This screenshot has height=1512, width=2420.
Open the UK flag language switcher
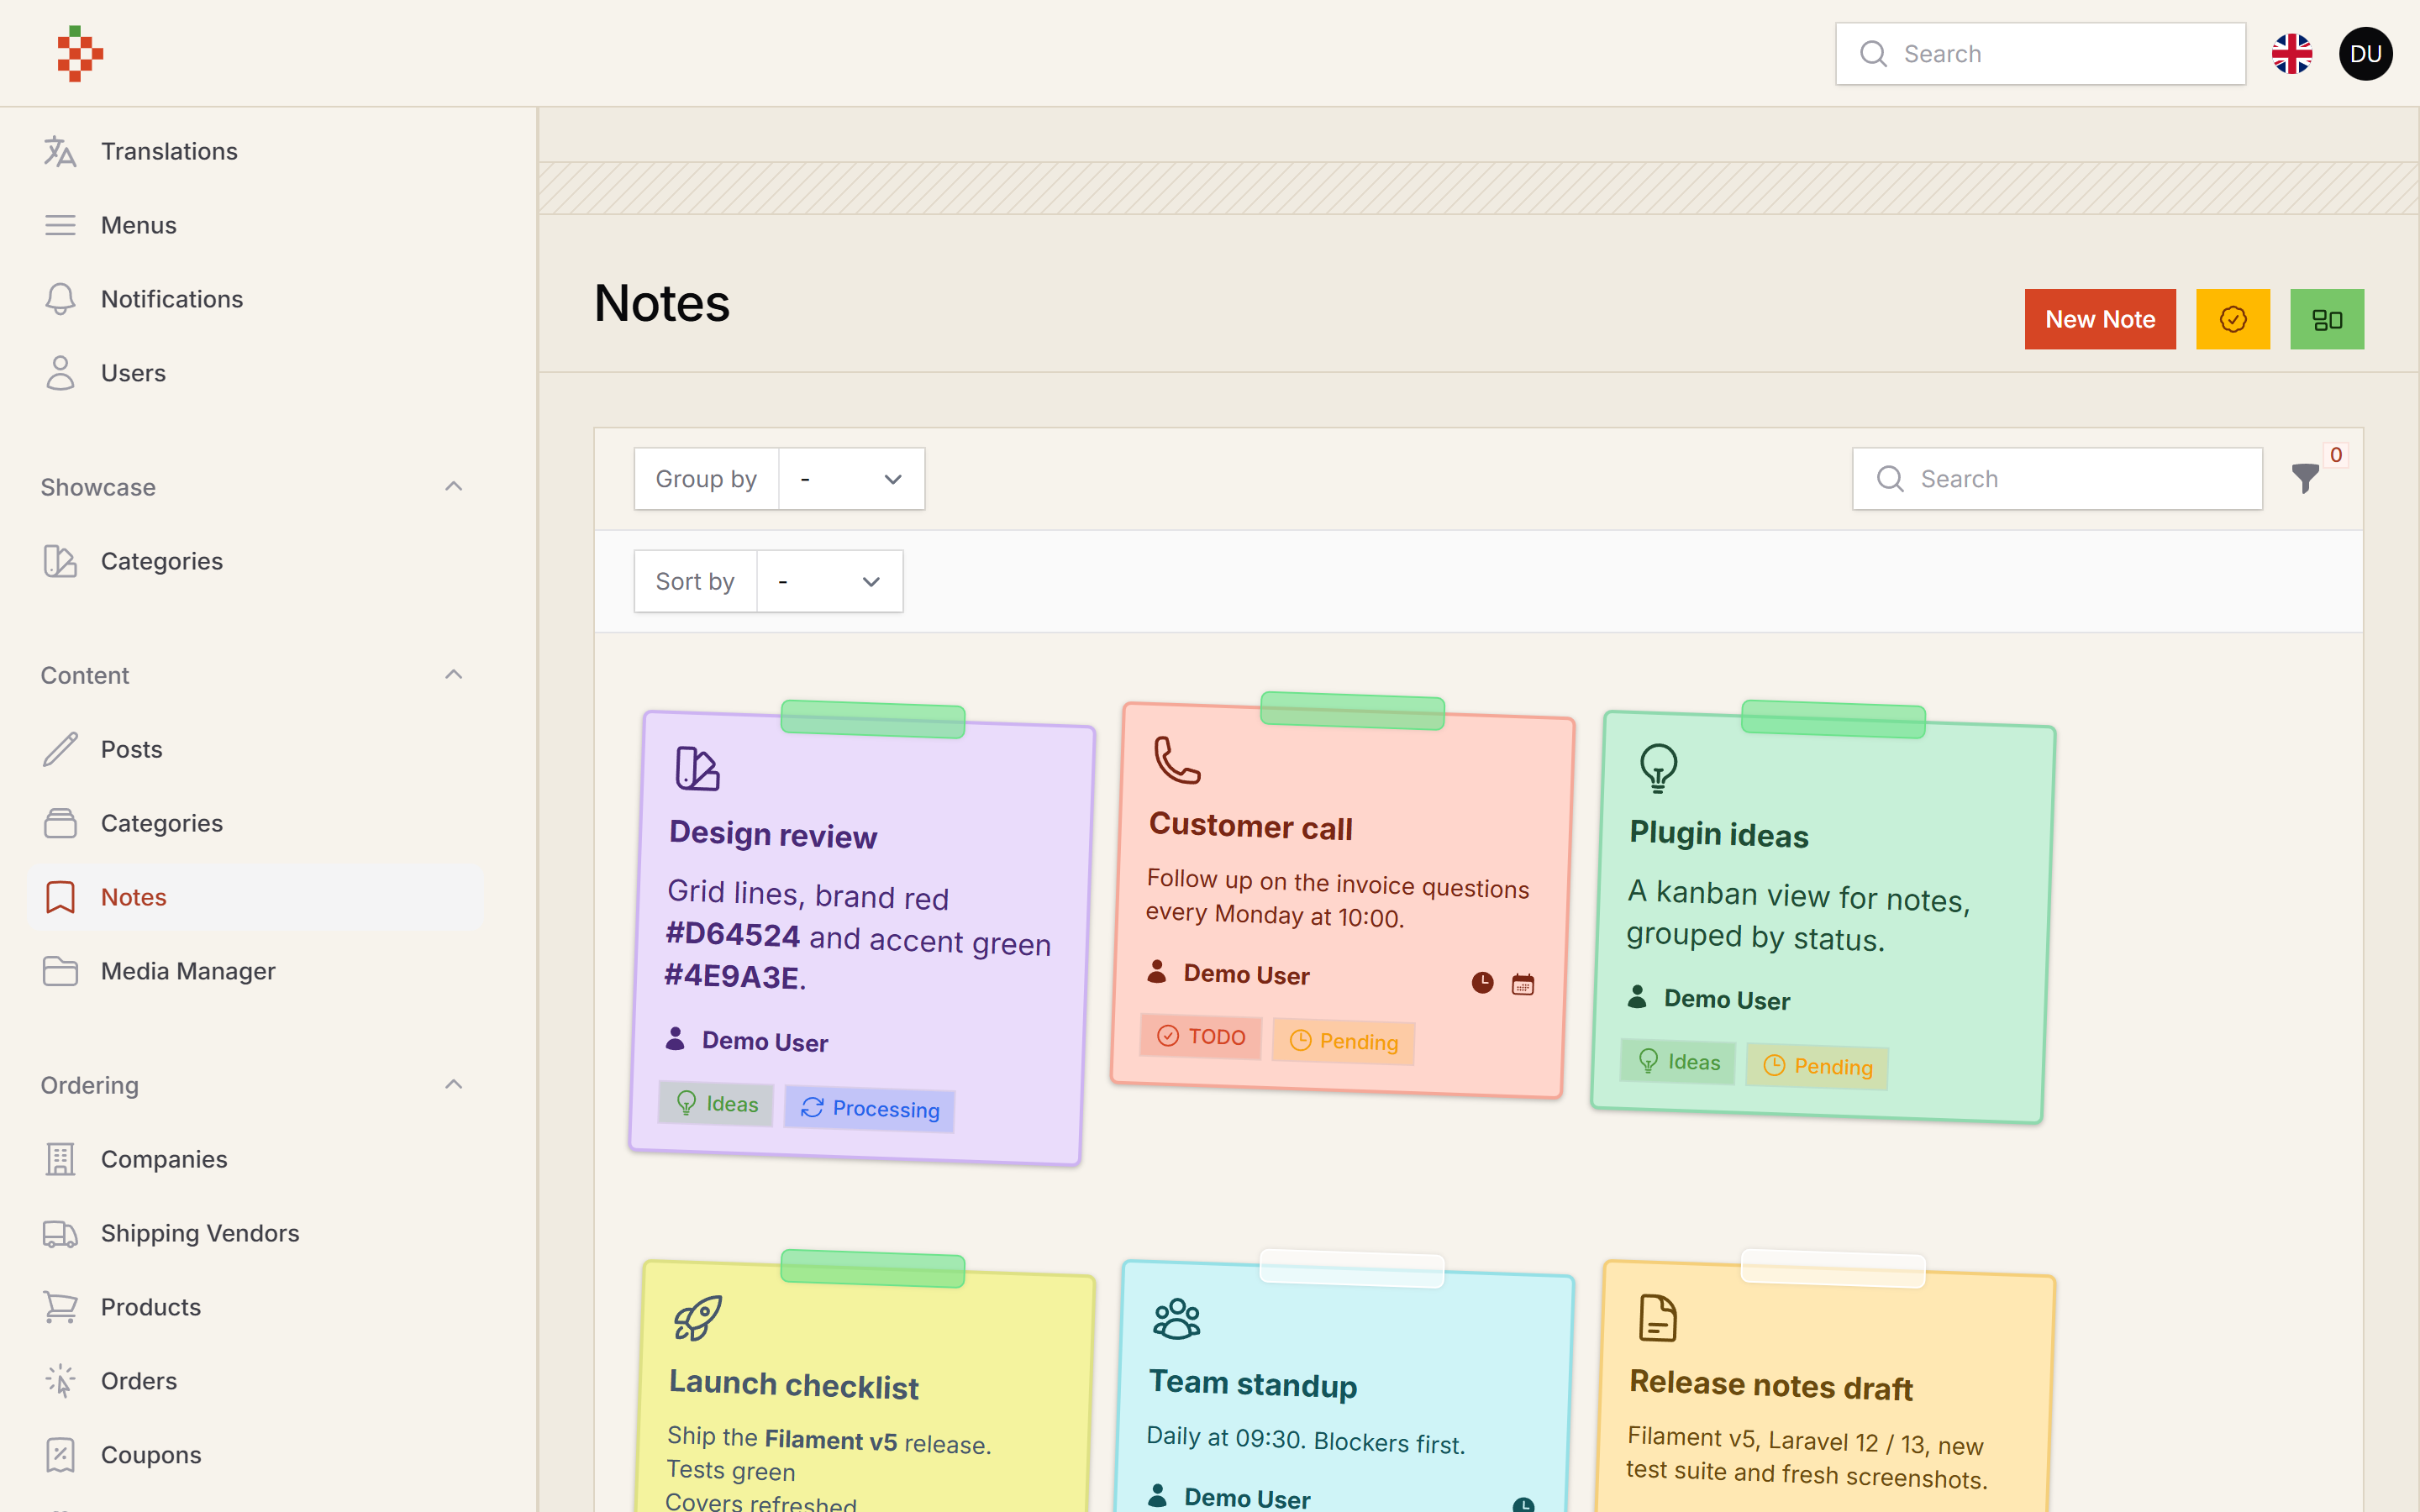(2291, 54)
